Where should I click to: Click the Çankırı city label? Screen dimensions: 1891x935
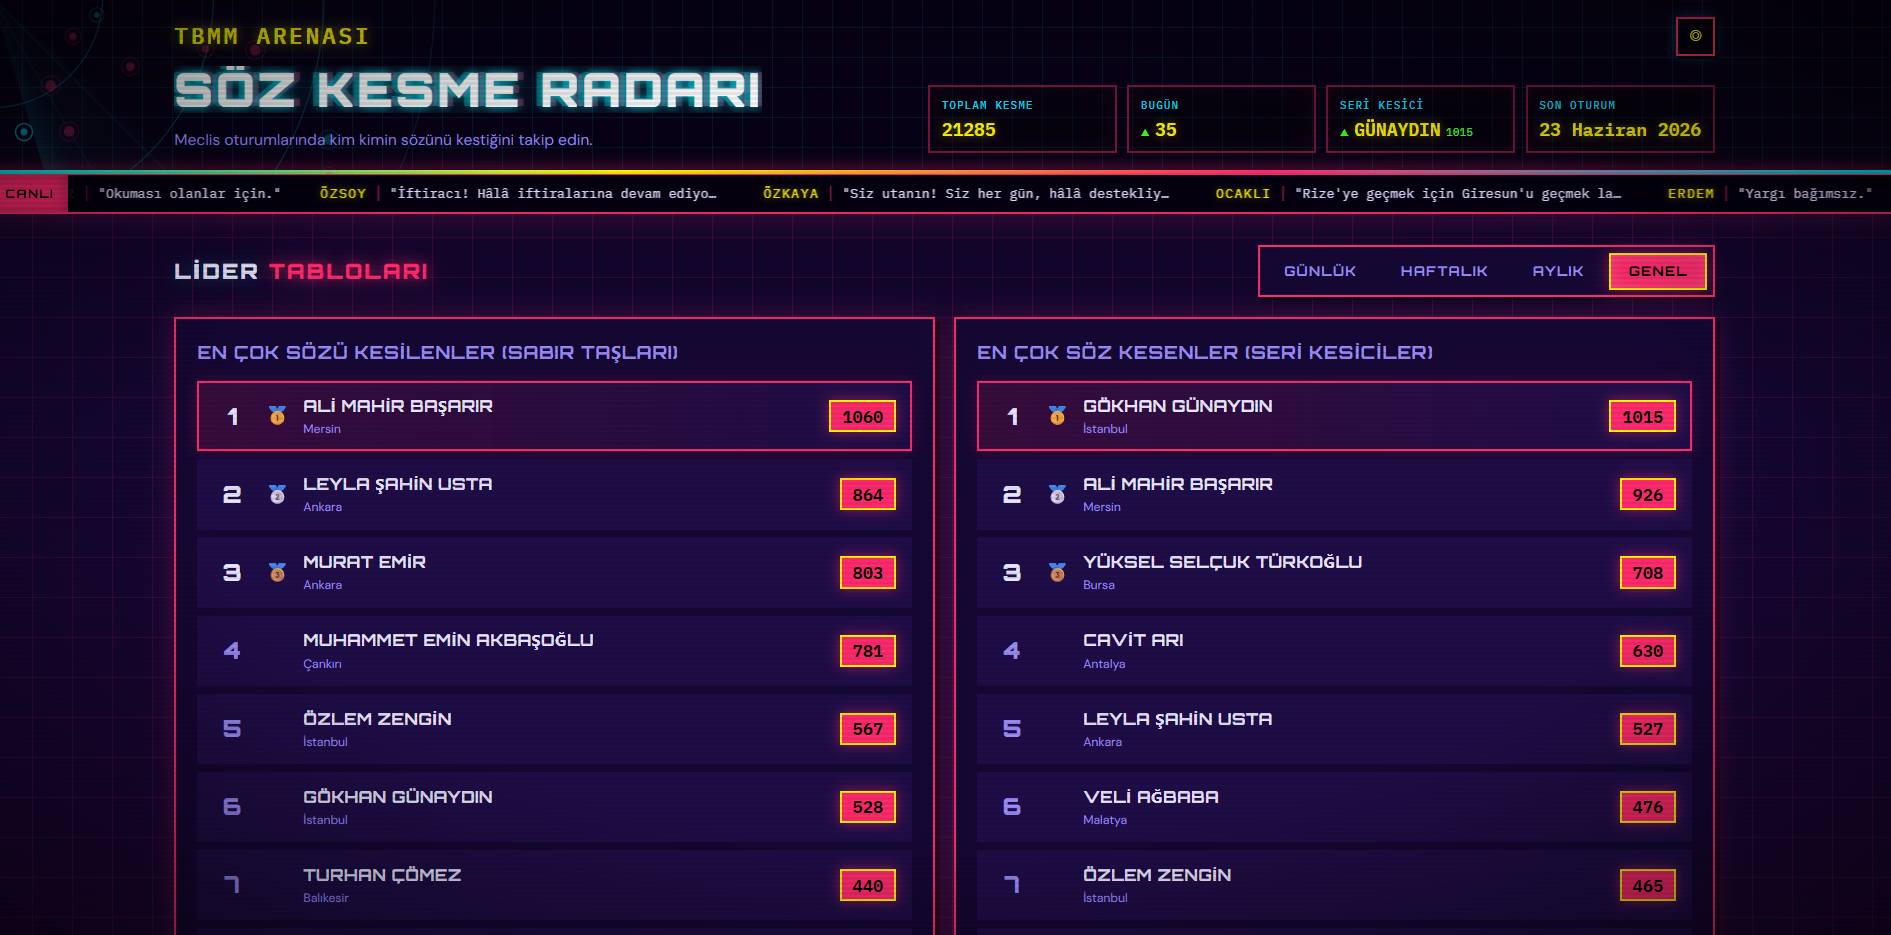tap(322, 664)
